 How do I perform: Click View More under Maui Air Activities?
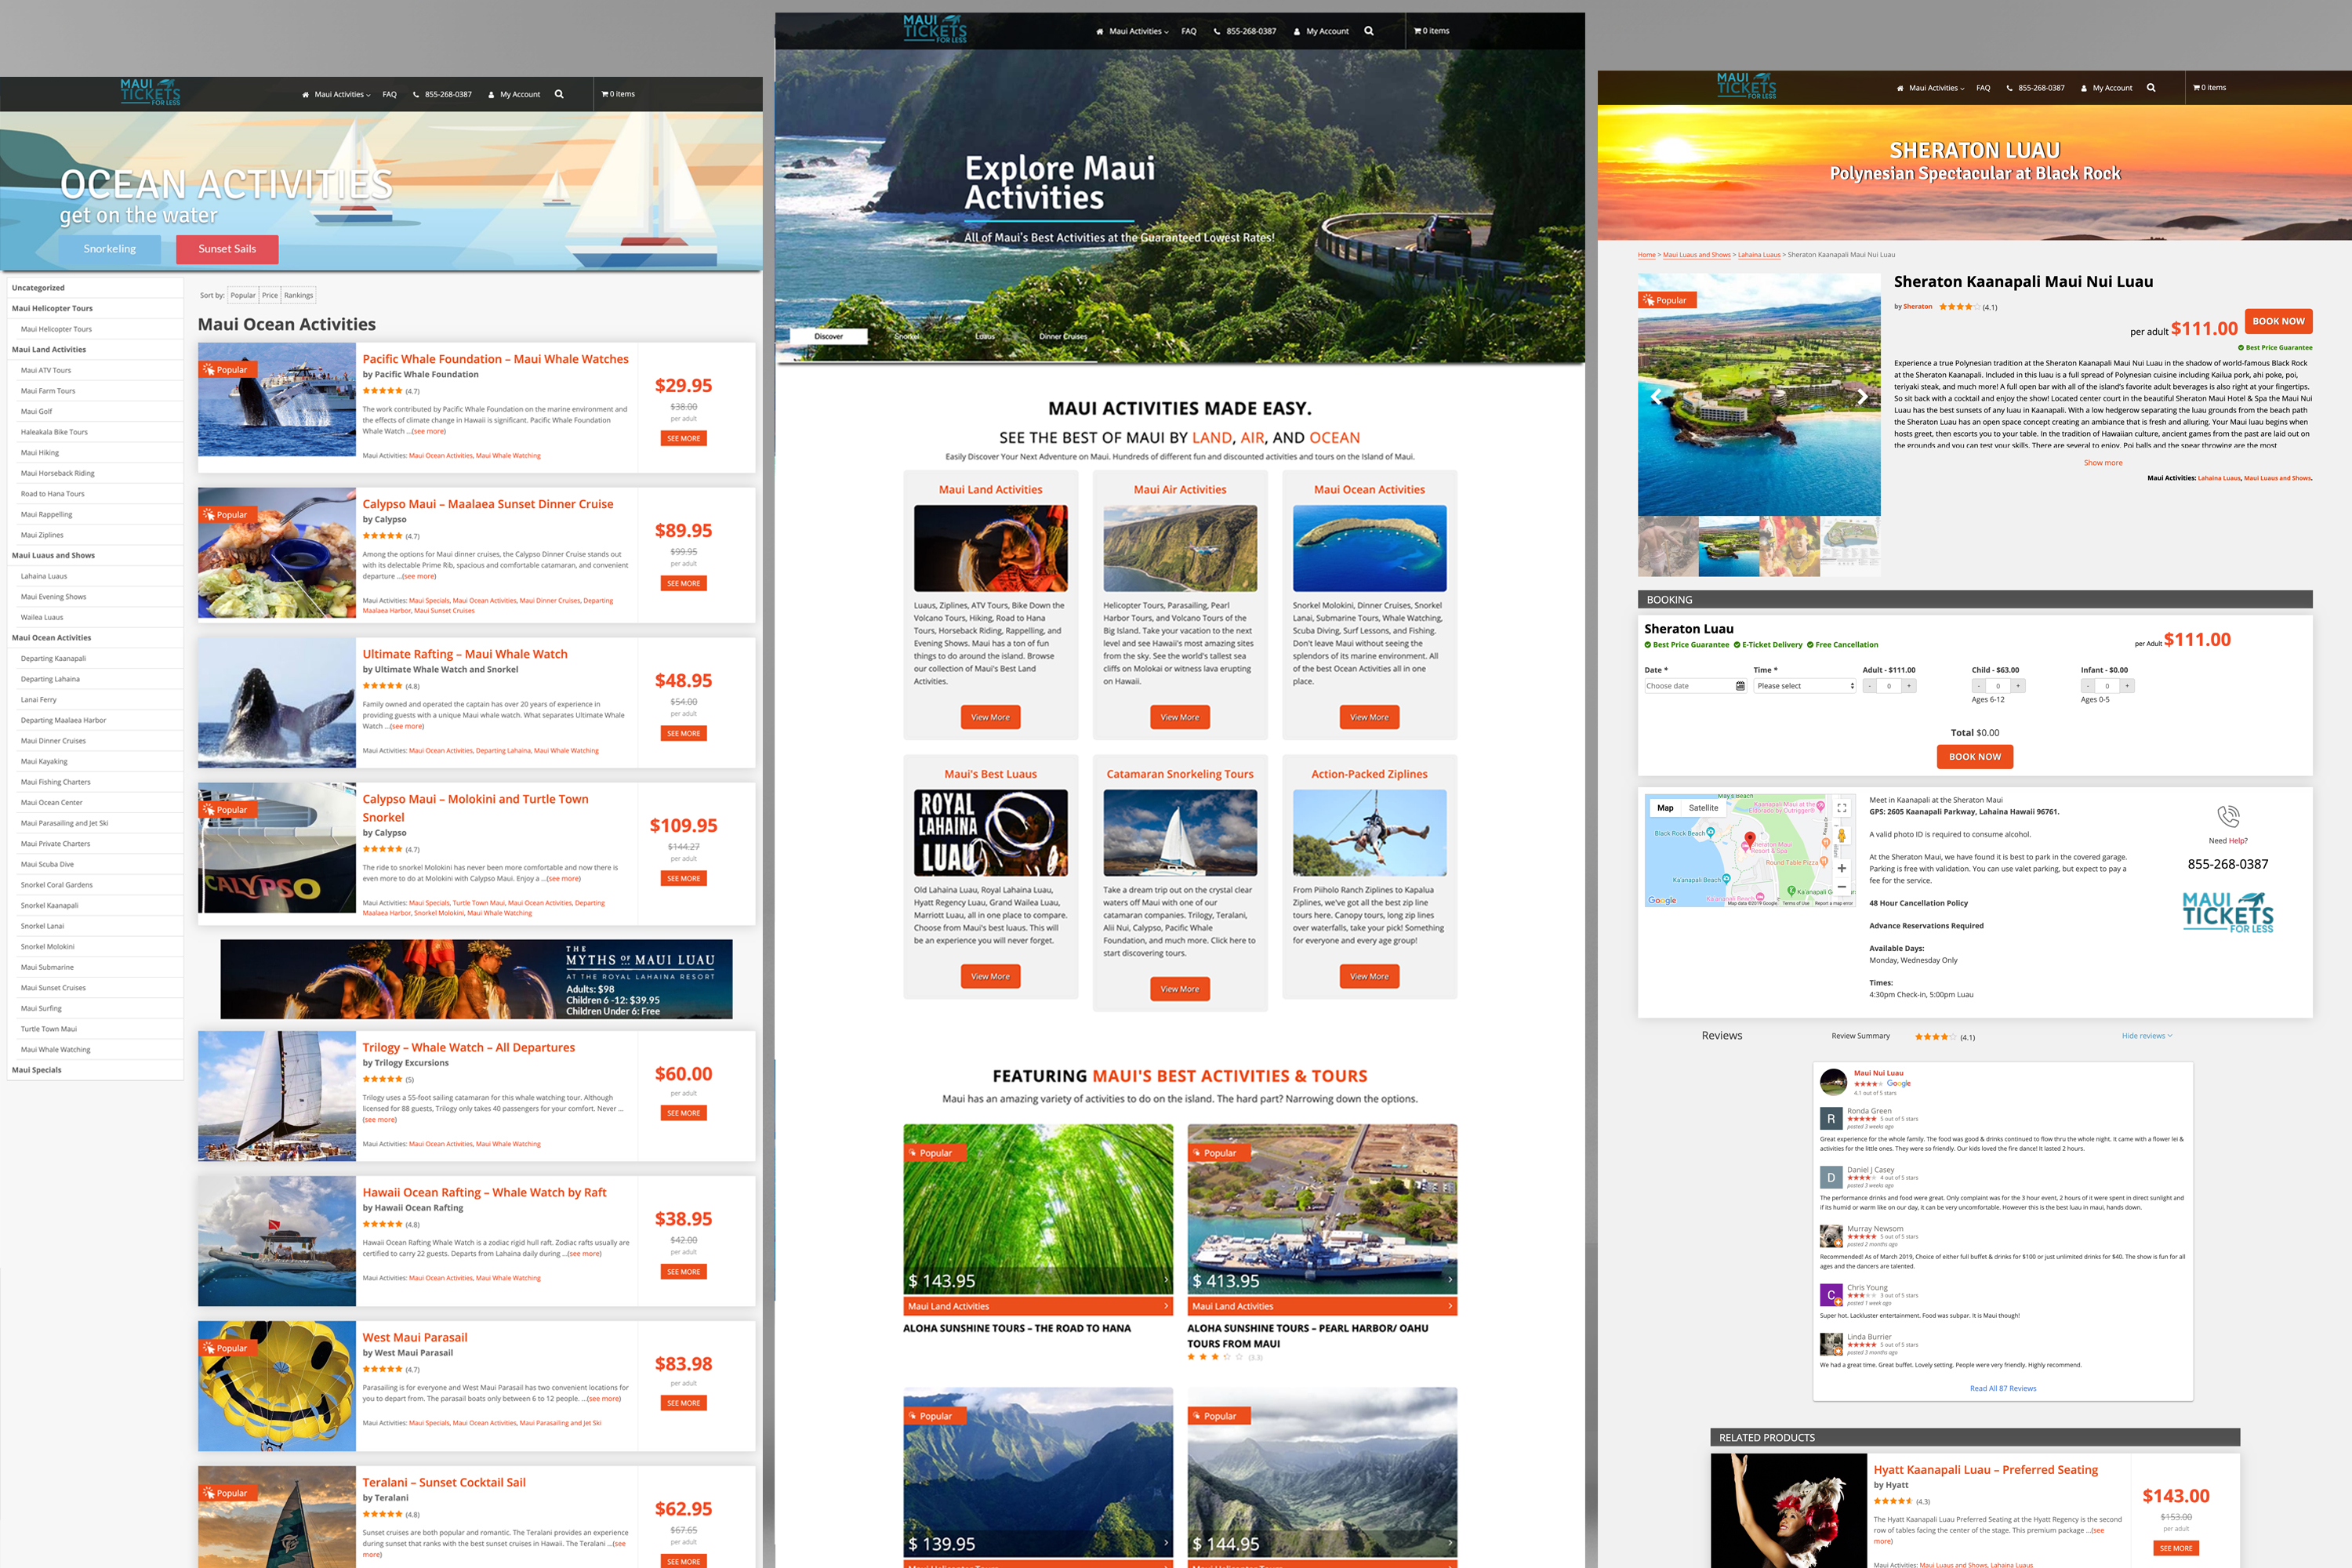click(1180, 717)
